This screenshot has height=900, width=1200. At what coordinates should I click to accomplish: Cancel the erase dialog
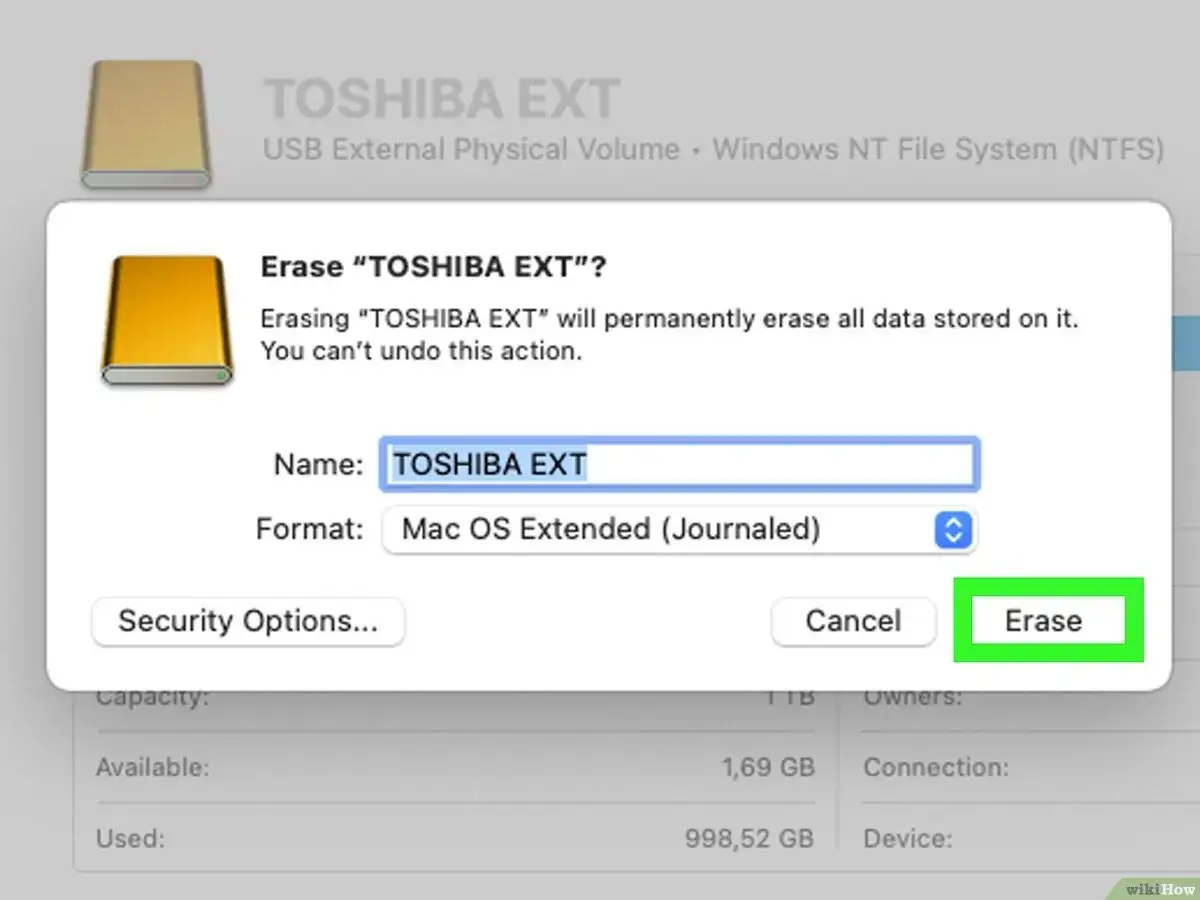[x=853, y=621]
